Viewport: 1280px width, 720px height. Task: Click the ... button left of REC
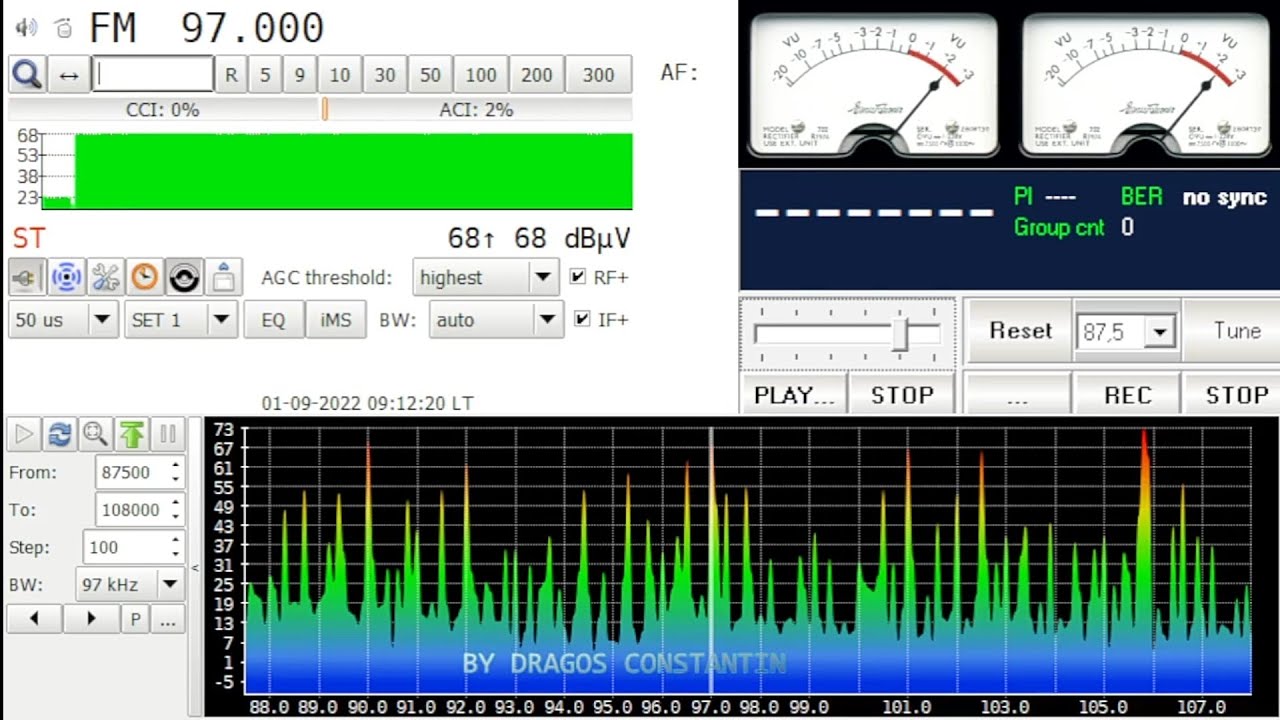pos(1017,395)
